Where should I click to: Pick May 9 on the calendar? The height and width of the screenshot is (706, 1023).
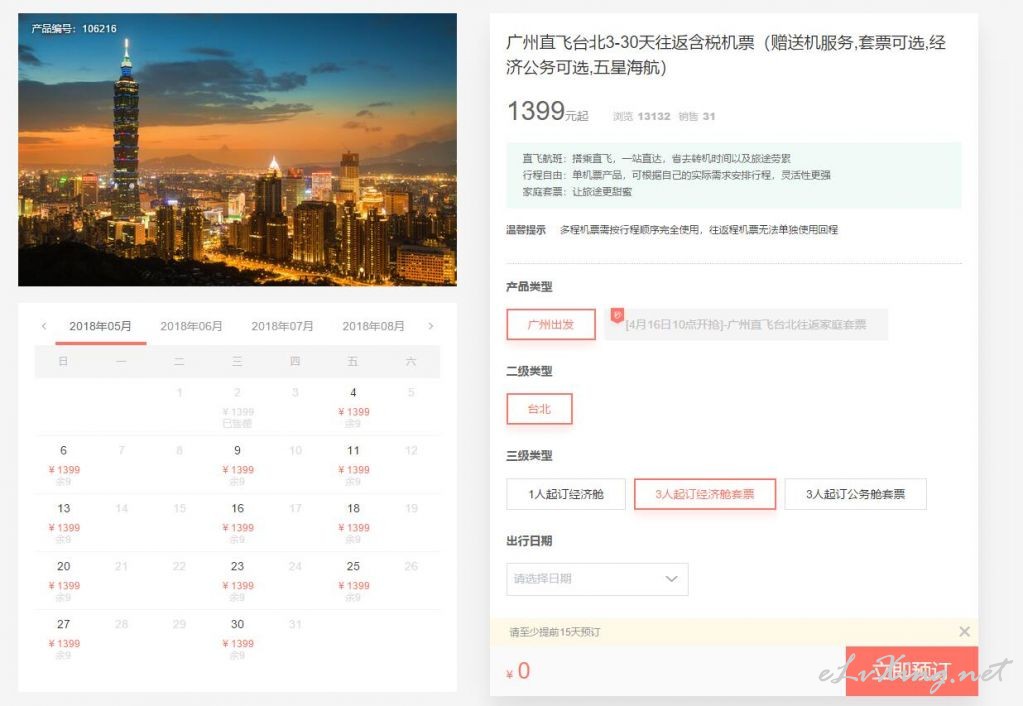(x=237, y=465)
